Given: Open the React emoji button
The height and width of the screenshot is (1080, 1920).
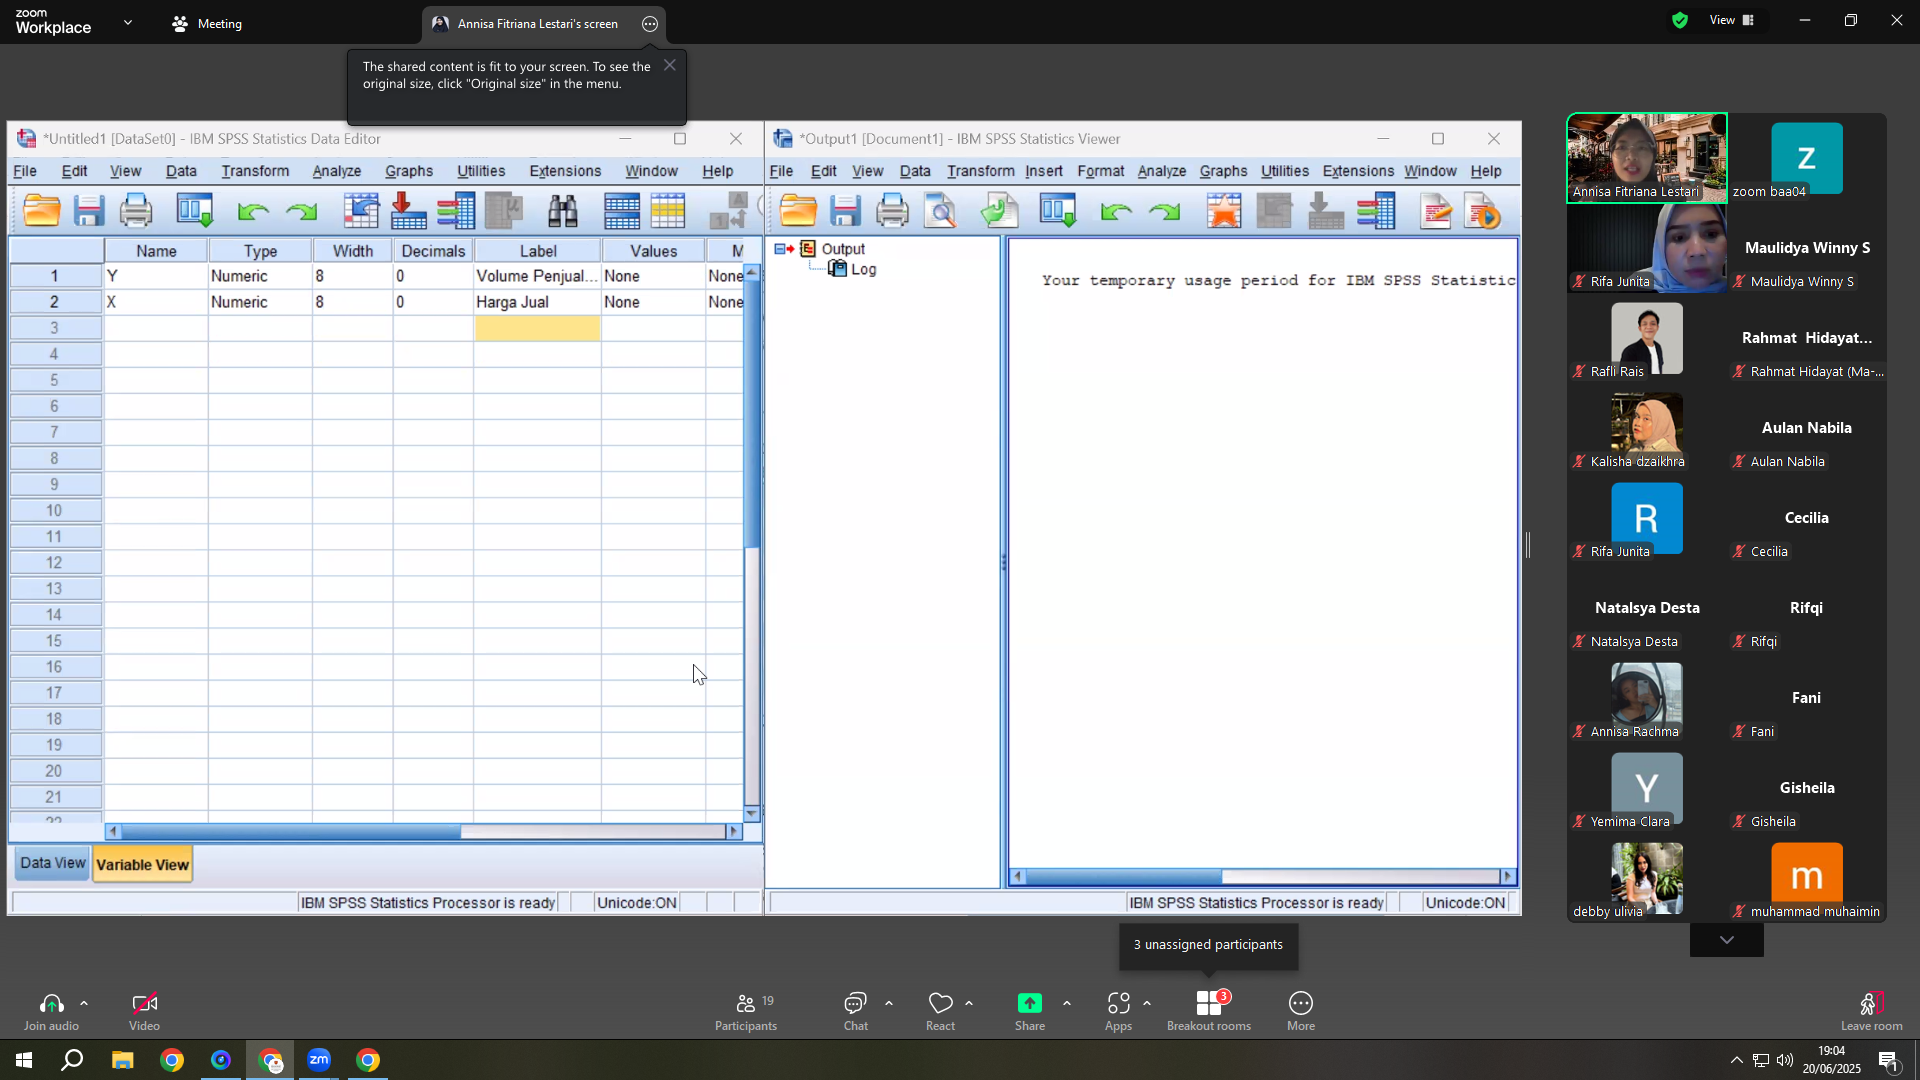Looking at the screenshot, I should coord(941,1012).
